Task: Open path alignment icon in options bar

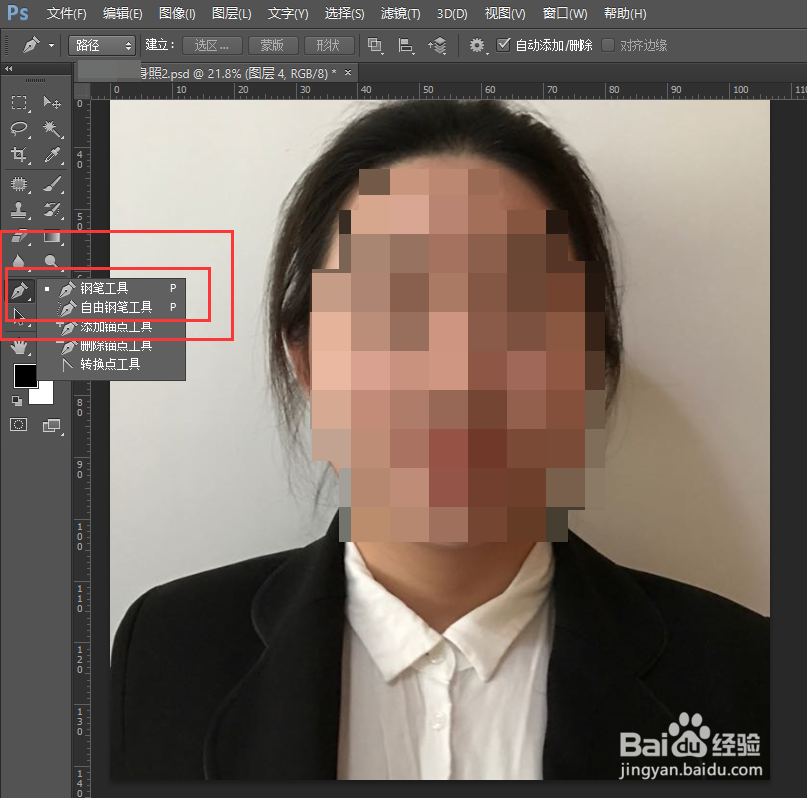Action: [406, 45]
